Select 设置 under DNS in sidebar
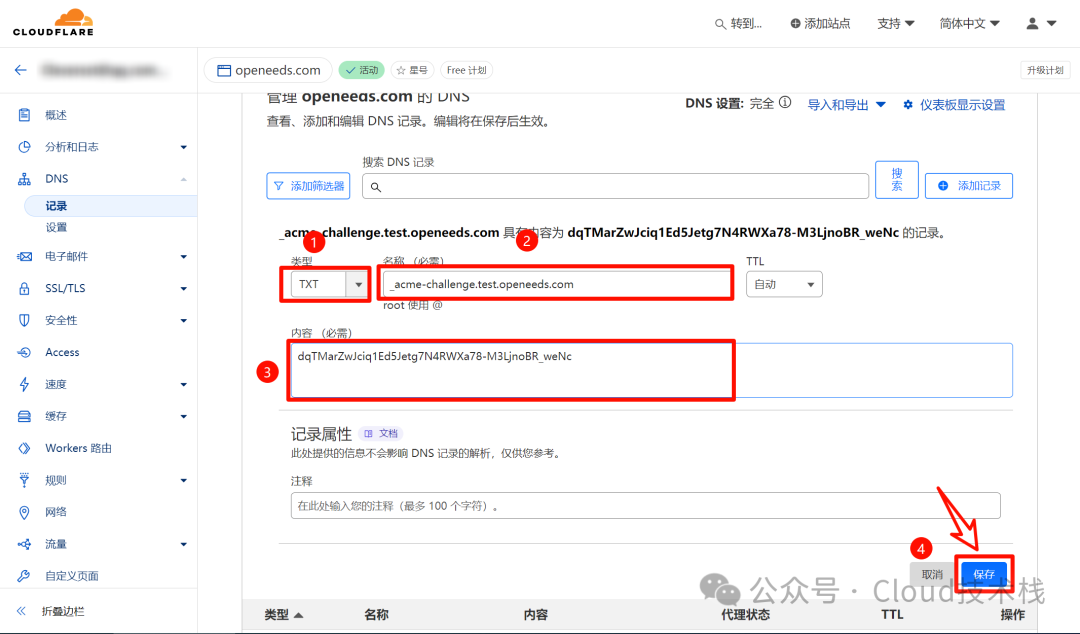Viewport: 1080px width, 634px height. [x=56, y=227]
